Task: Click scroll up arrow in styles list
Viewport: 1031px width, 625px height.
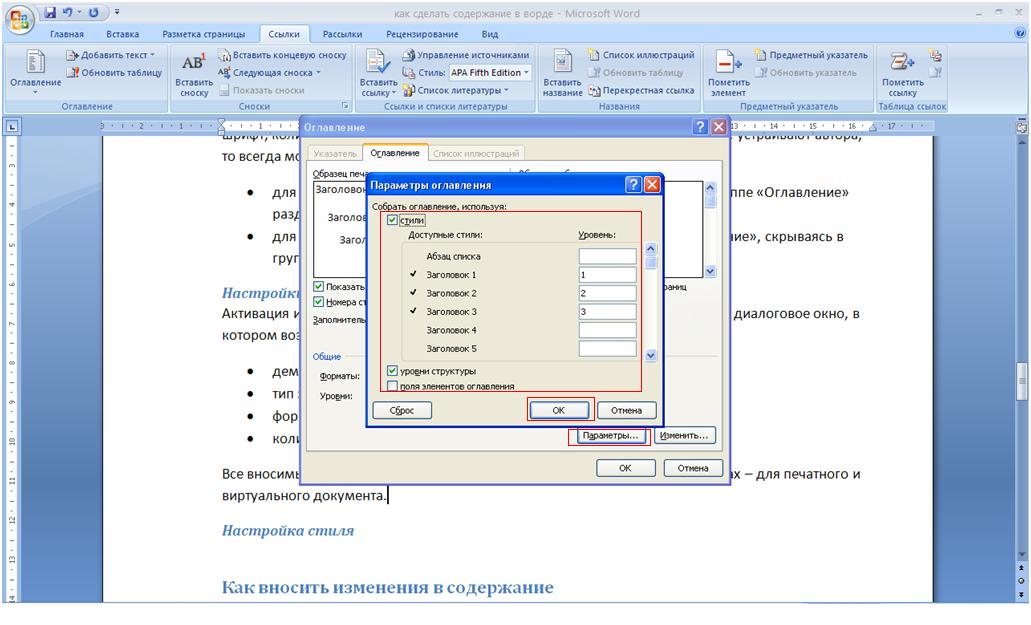Action: (x=651, y=248)
